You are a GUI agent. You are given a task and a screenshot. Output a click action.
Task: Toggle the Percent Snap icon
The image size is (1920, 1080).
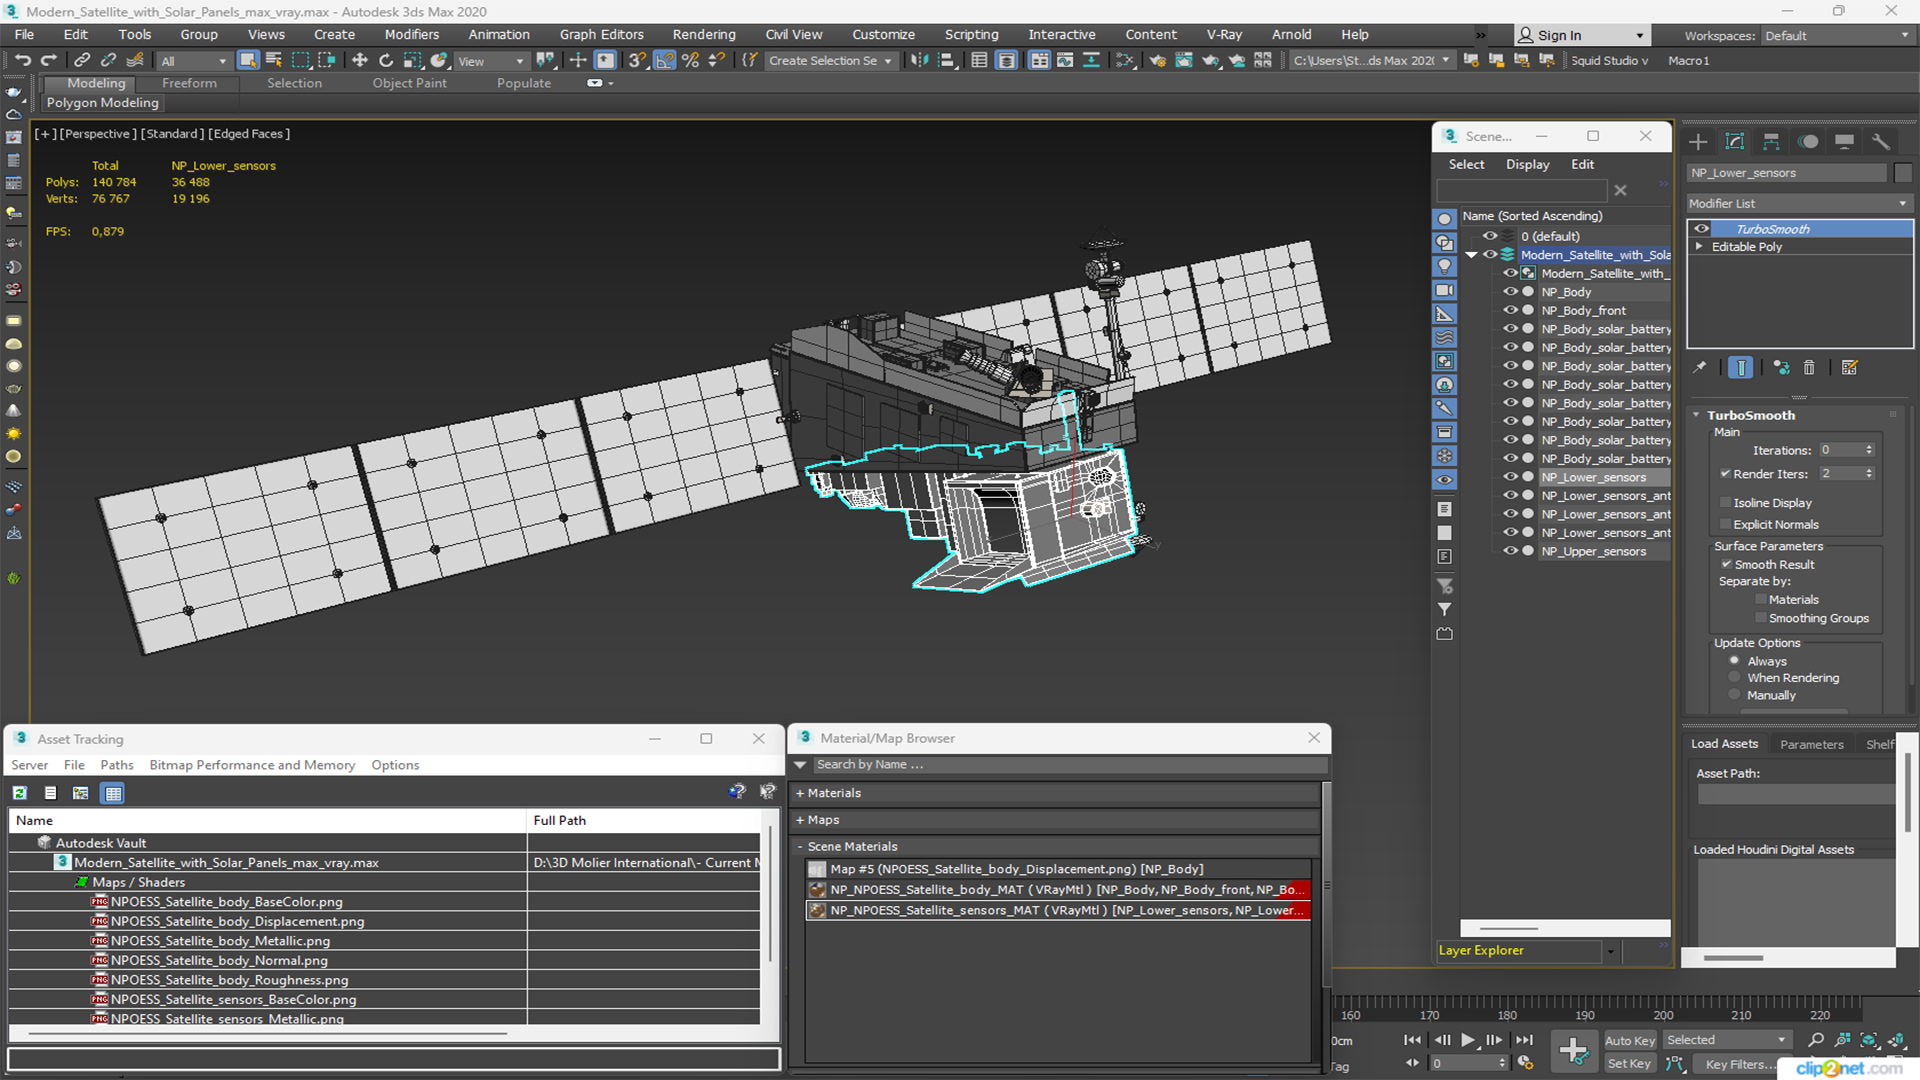(690, 61)
